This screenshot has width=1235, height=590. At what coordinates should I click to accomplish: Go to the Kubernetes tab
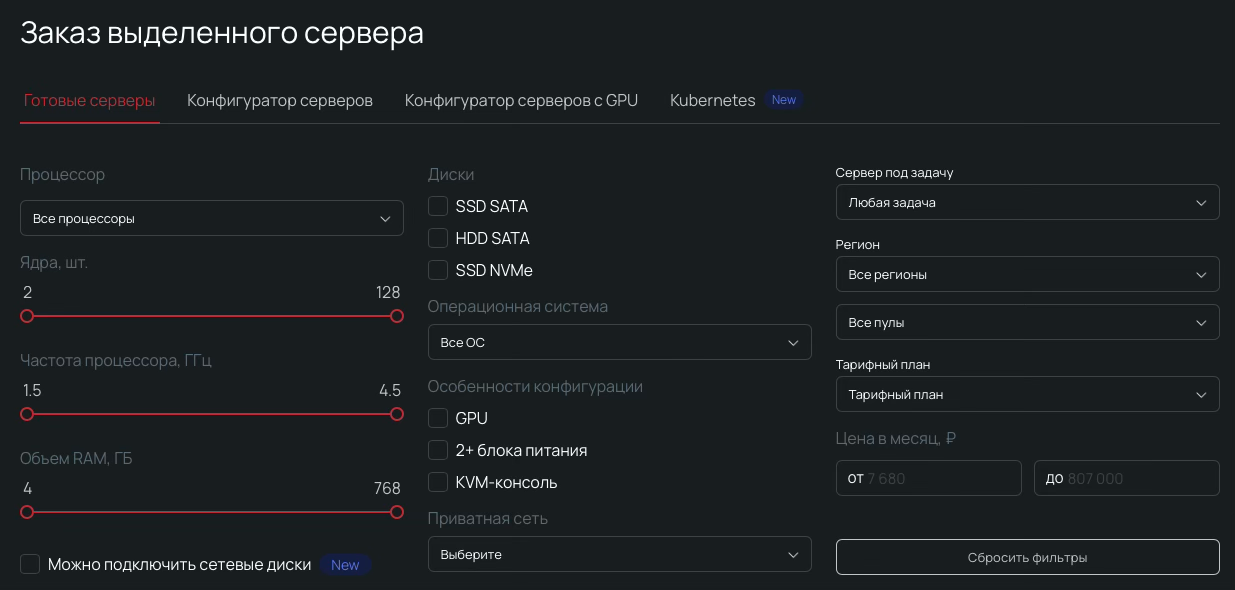point(713,101)
